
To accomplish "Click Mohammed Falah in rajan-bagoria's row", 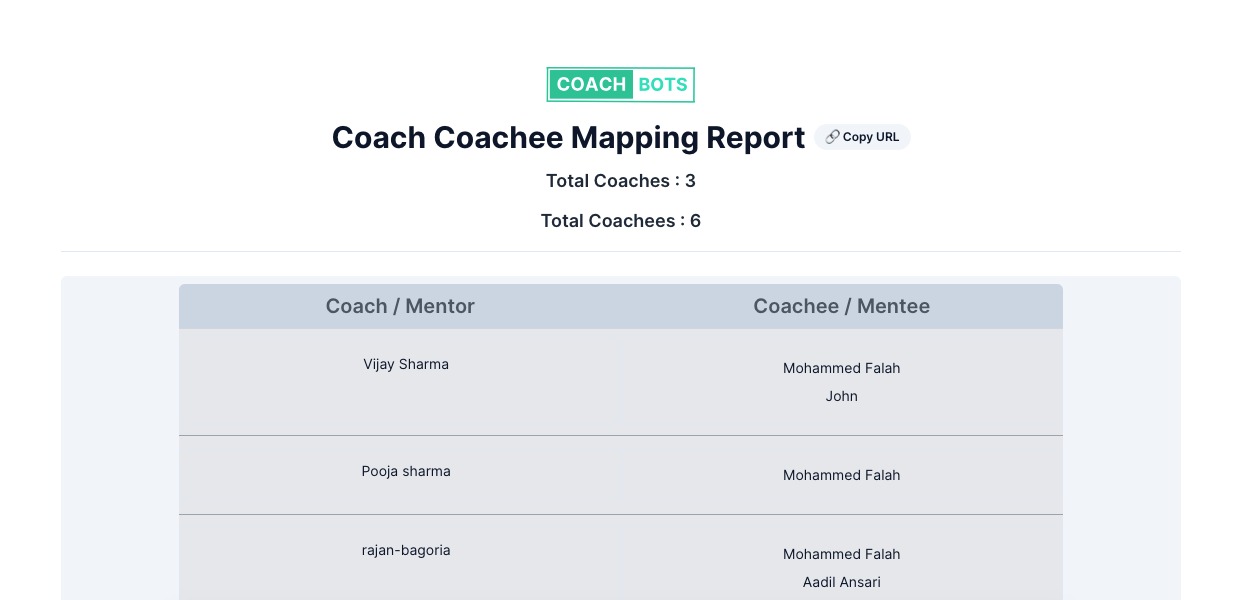I will pos(841,554).
